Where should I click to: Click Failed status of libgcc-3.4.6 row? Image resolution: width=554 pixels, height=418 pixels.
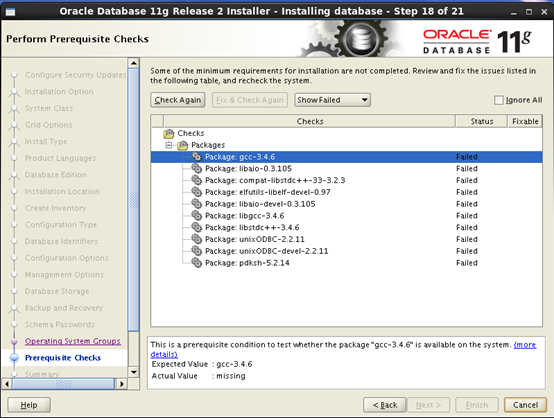click(466, 216)
